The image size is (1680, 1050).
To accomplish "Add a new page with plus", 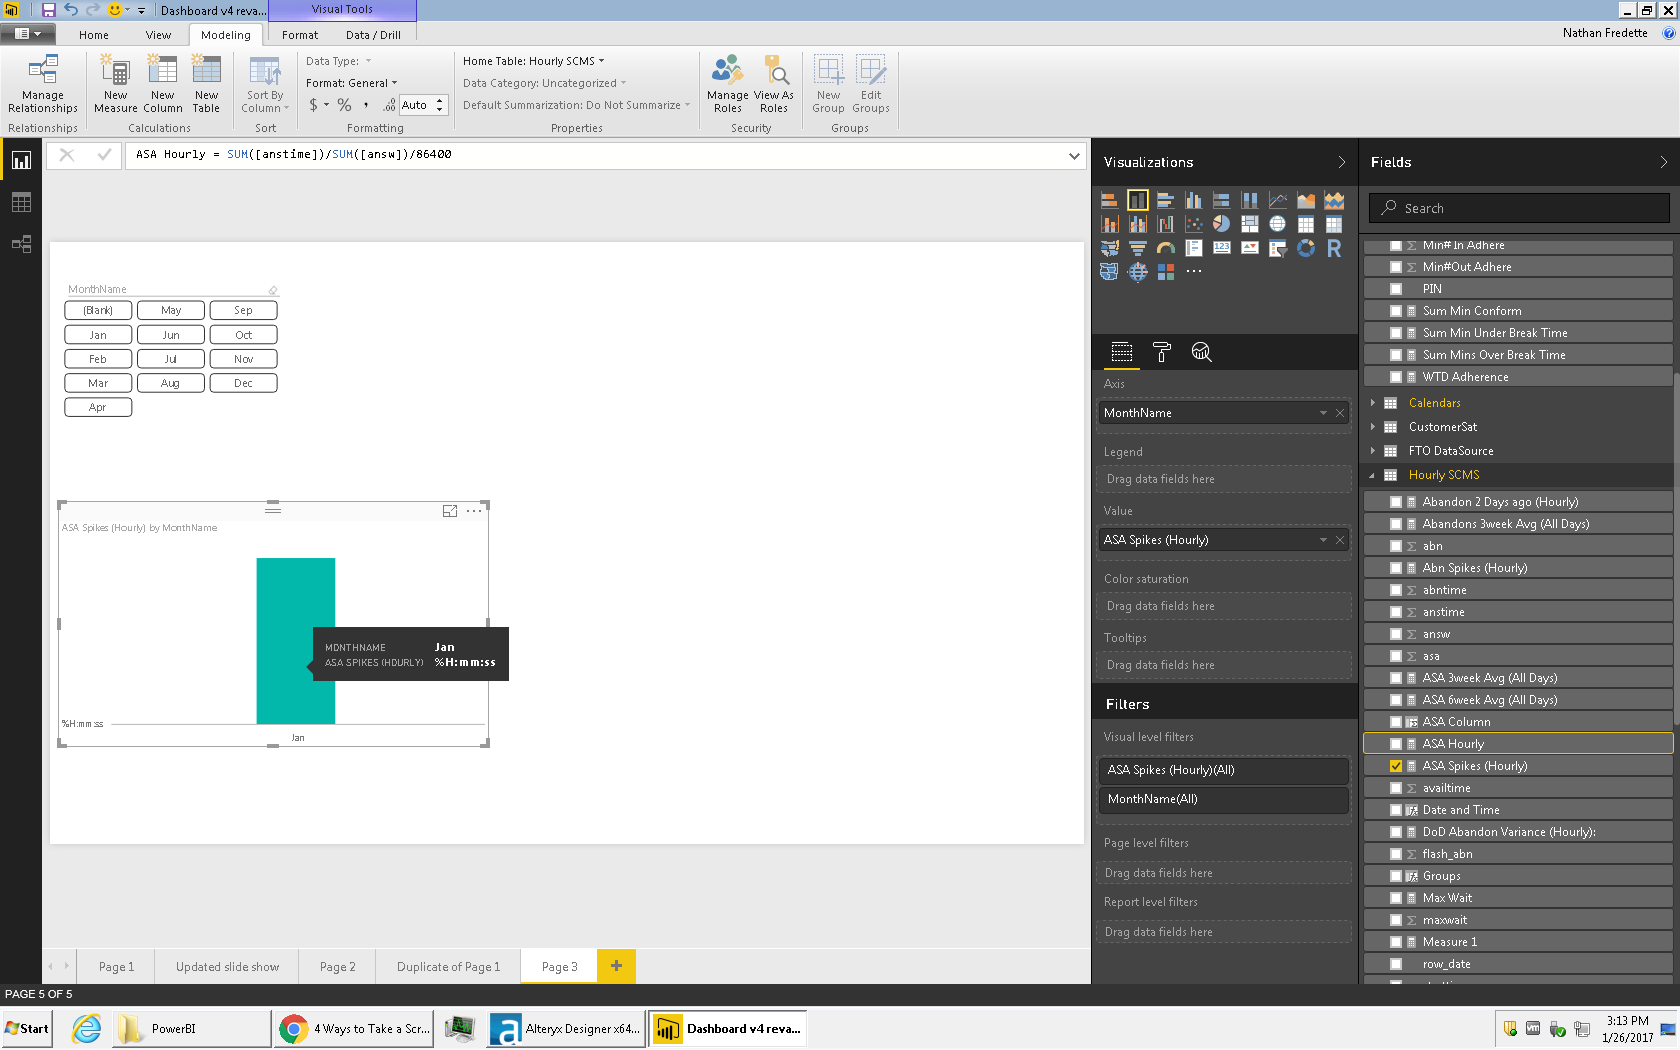I will coord(616,966).
